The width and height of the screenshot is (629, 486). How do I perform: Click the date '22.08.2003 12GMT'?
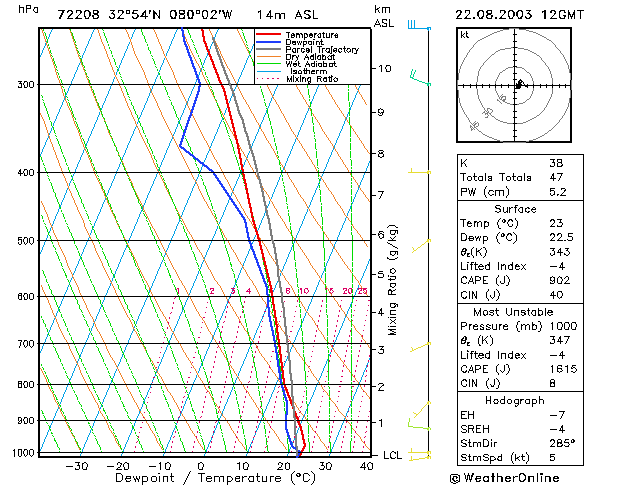(x=519, y=15)
